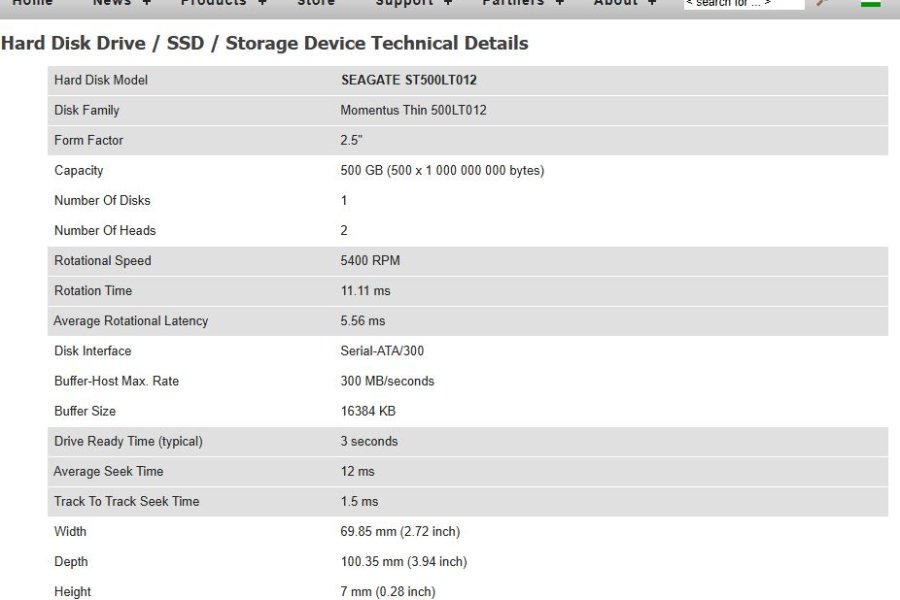Viewport: 900px width, 600px height.
Task: Expand the plus beside Support
Action: pos(448,2)
